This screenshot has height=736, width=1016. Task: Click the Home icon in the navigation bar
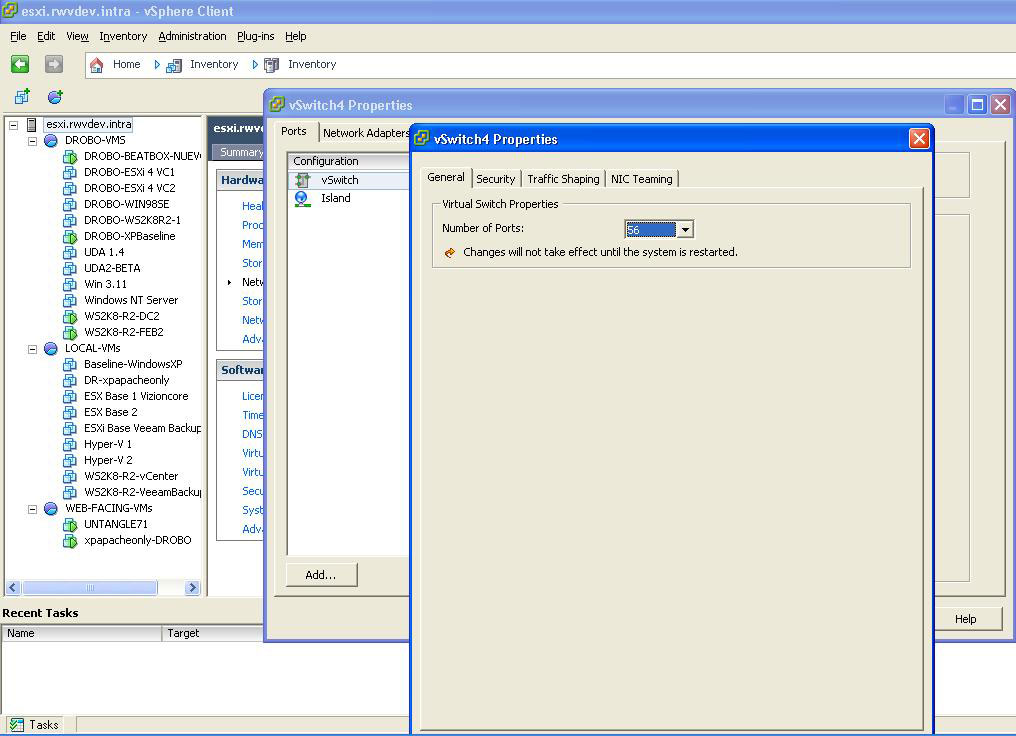97,64
